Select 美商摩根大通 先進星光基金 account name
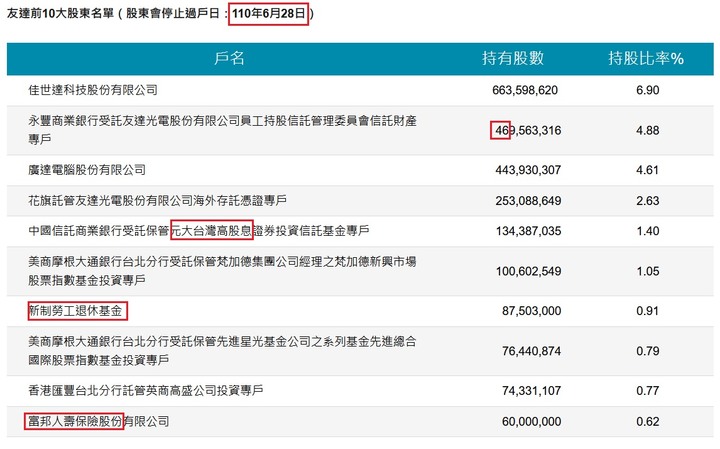This screenshot has height=449, width=720. (x=223, y=351)
